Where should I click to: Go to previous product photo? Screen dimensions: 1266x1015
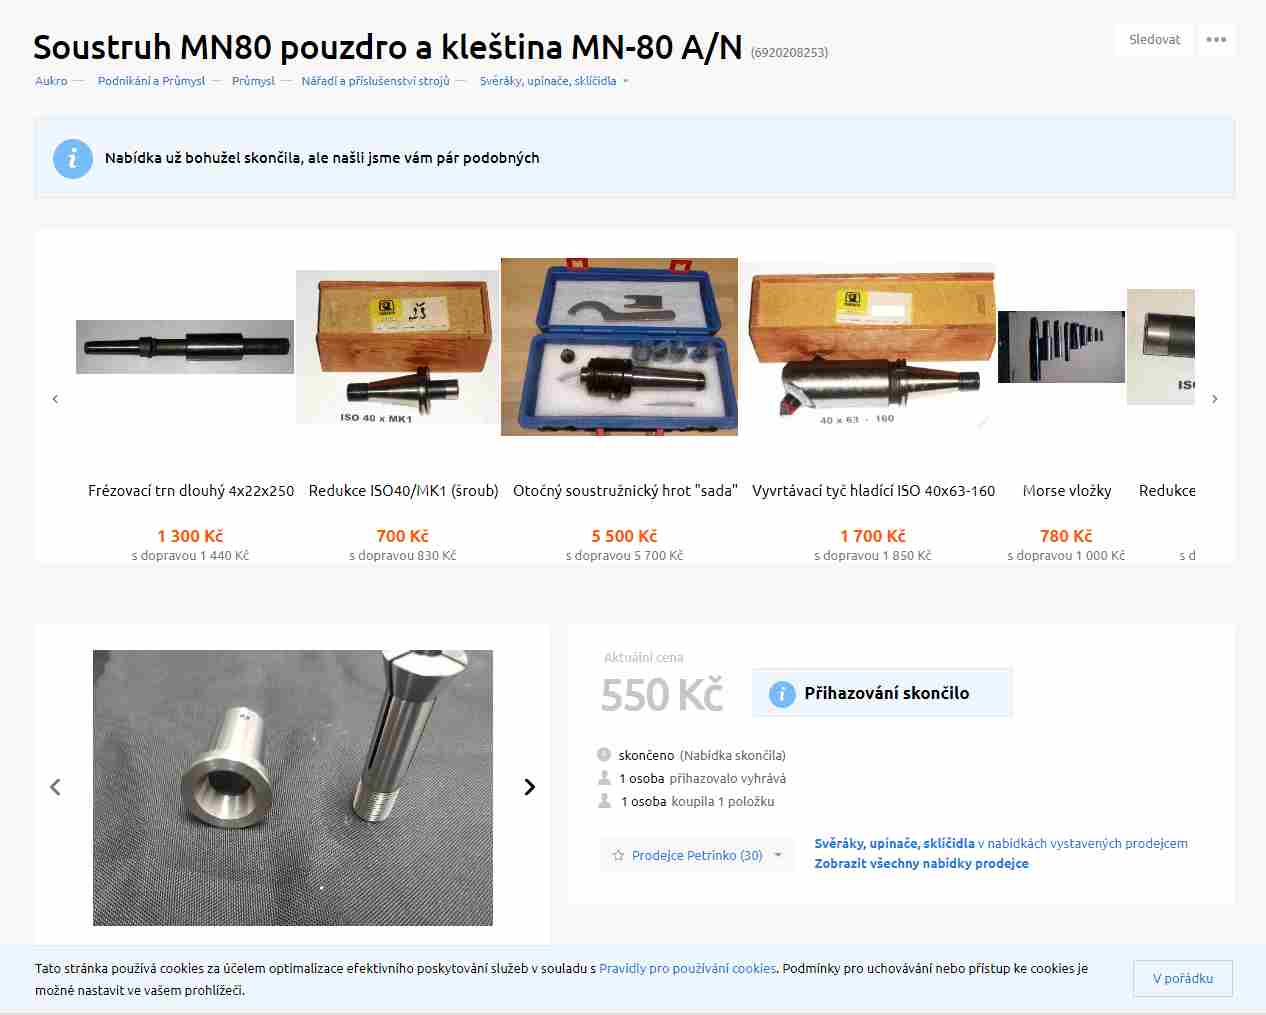[55, 787]
